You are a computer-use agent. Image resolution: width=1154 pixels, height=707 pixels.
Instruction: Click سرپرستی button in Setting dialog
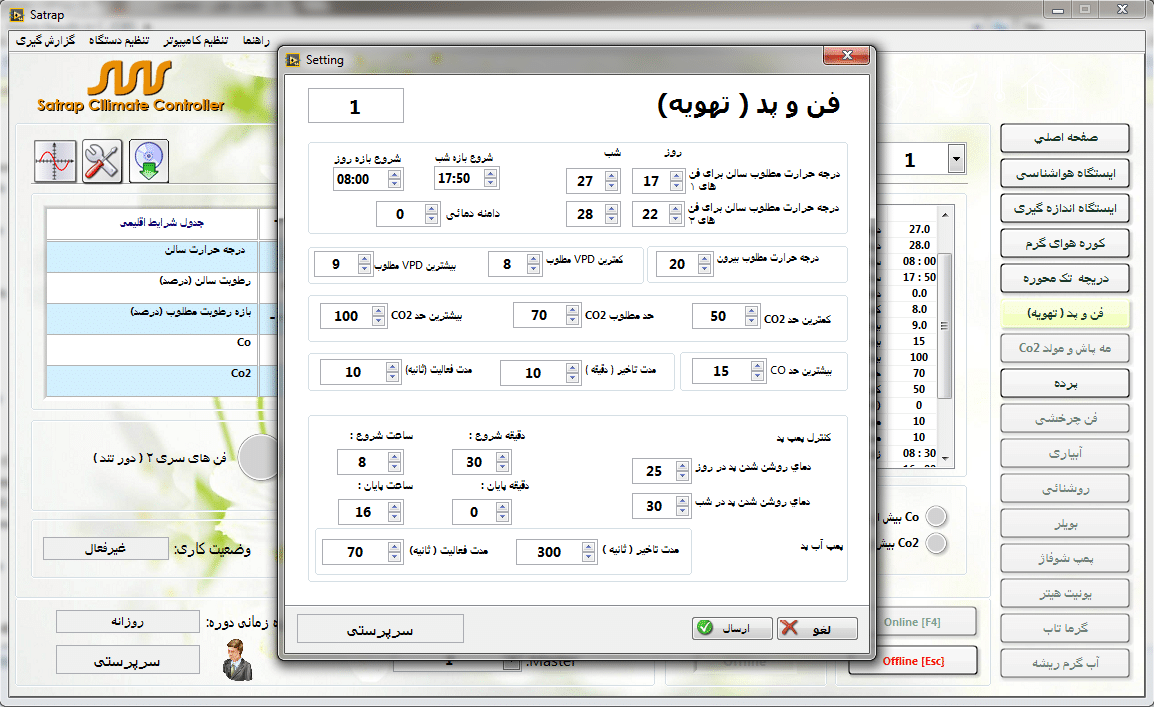click(380, 629)
